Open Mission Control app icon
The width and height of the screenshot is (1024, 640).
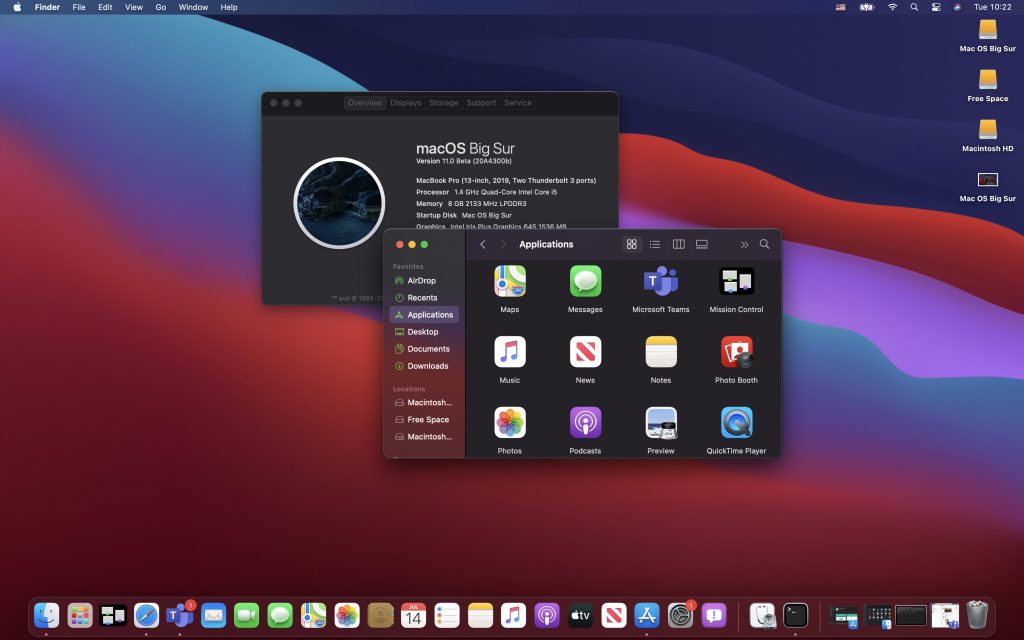[736, 282]
